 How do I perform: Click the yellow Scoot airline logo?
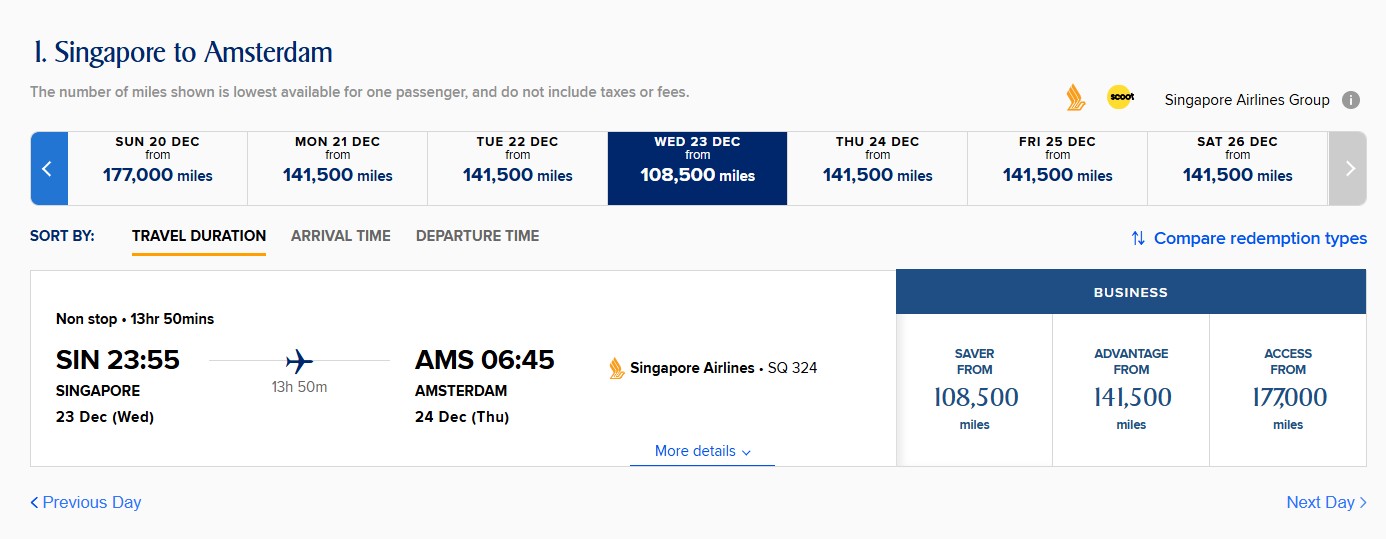coord(1119,97)
